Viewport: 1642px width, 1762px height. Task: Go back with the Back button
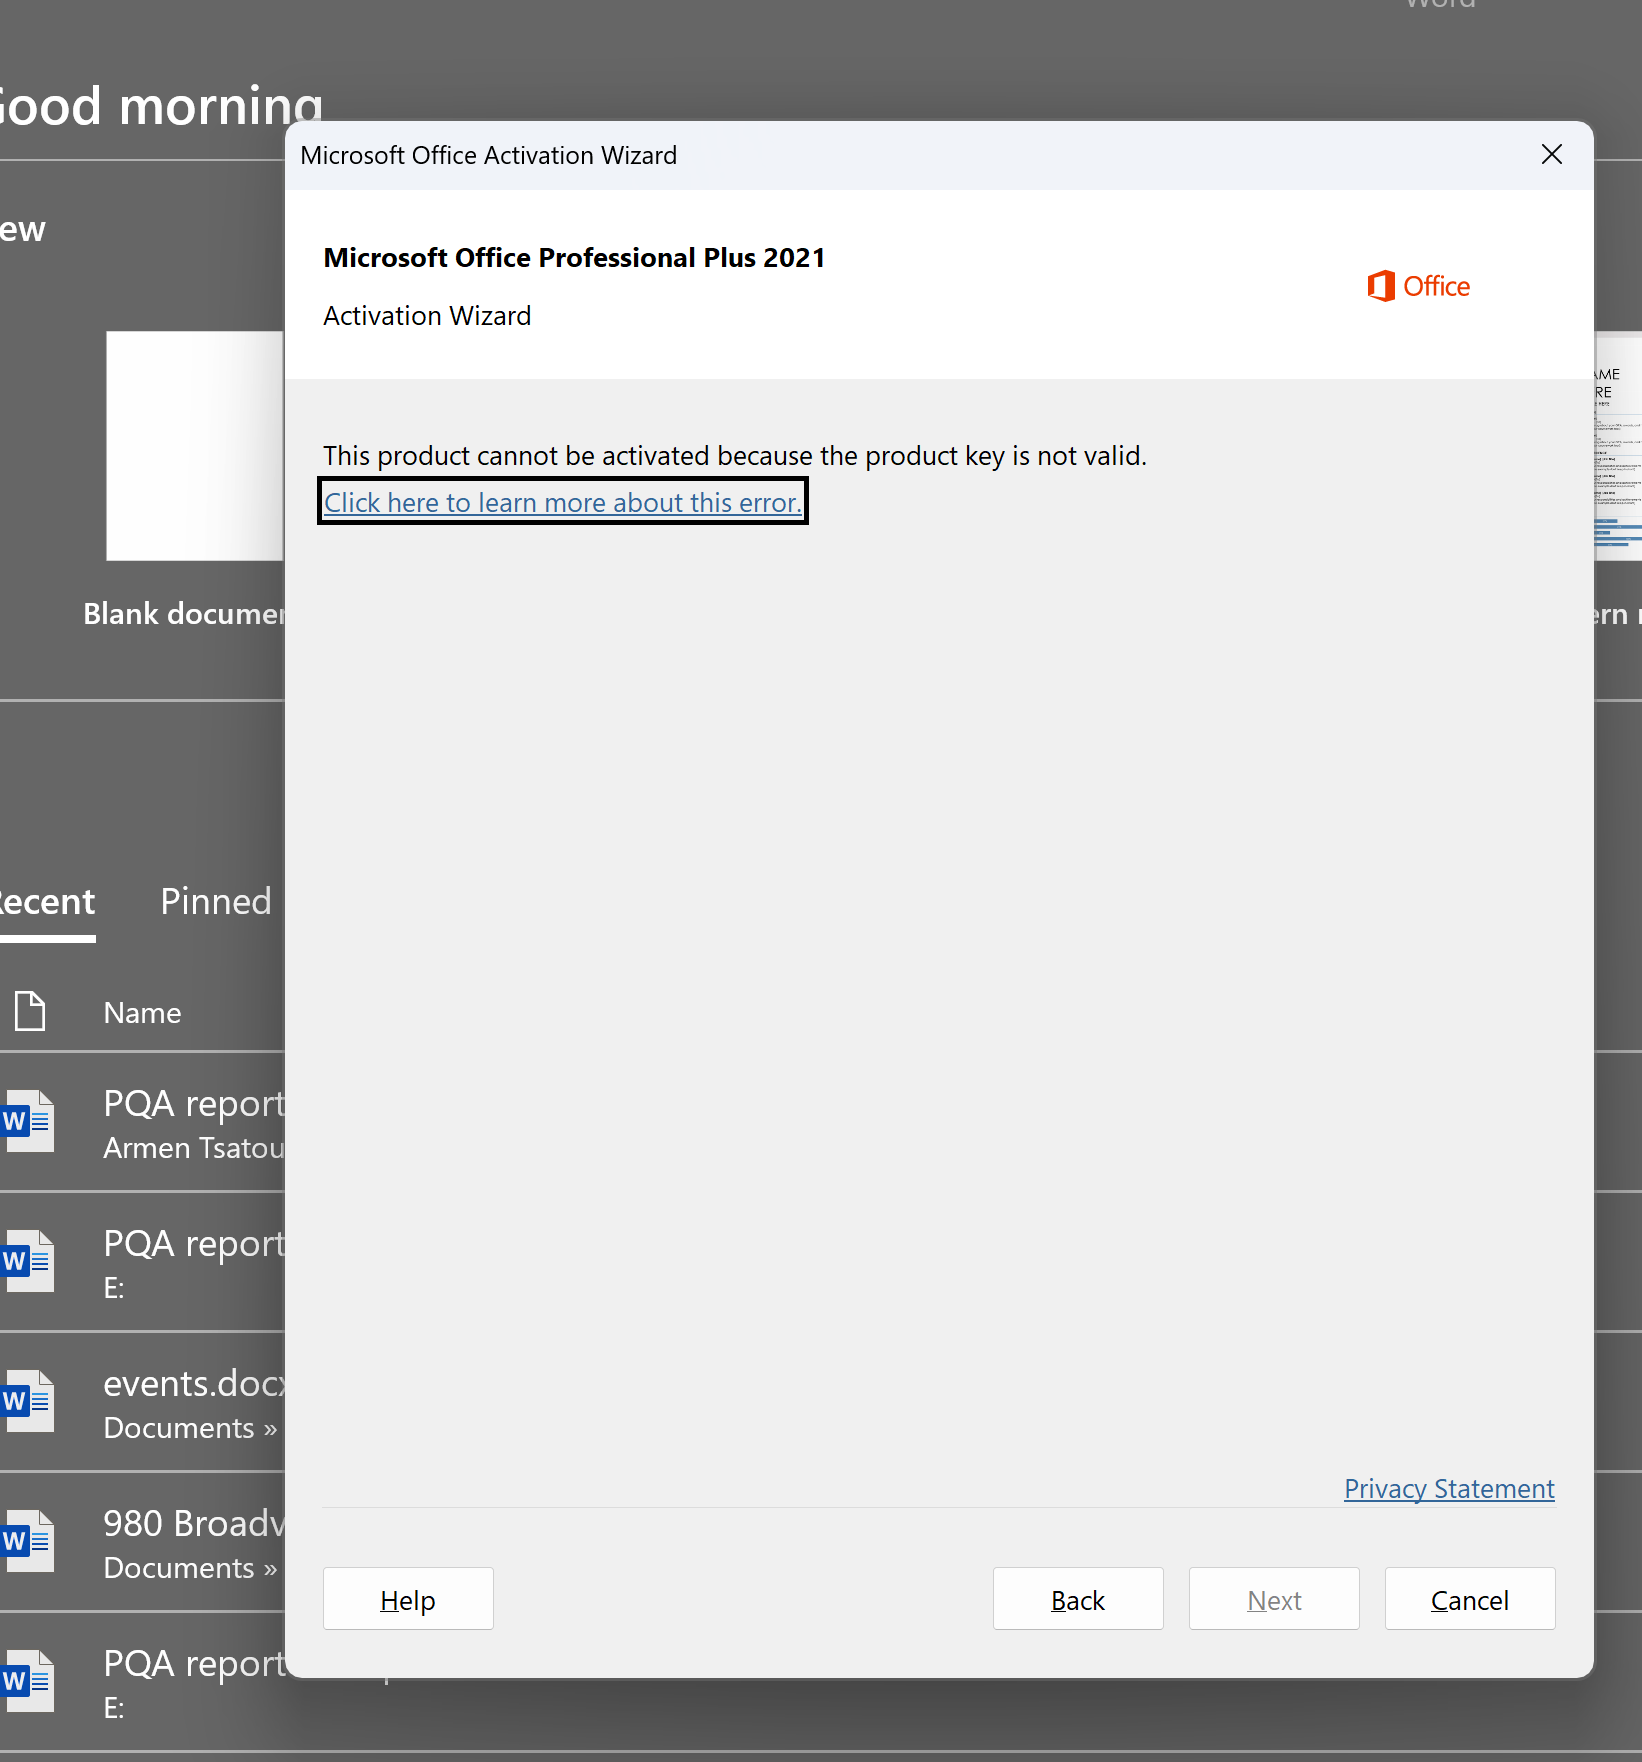1077,1599
